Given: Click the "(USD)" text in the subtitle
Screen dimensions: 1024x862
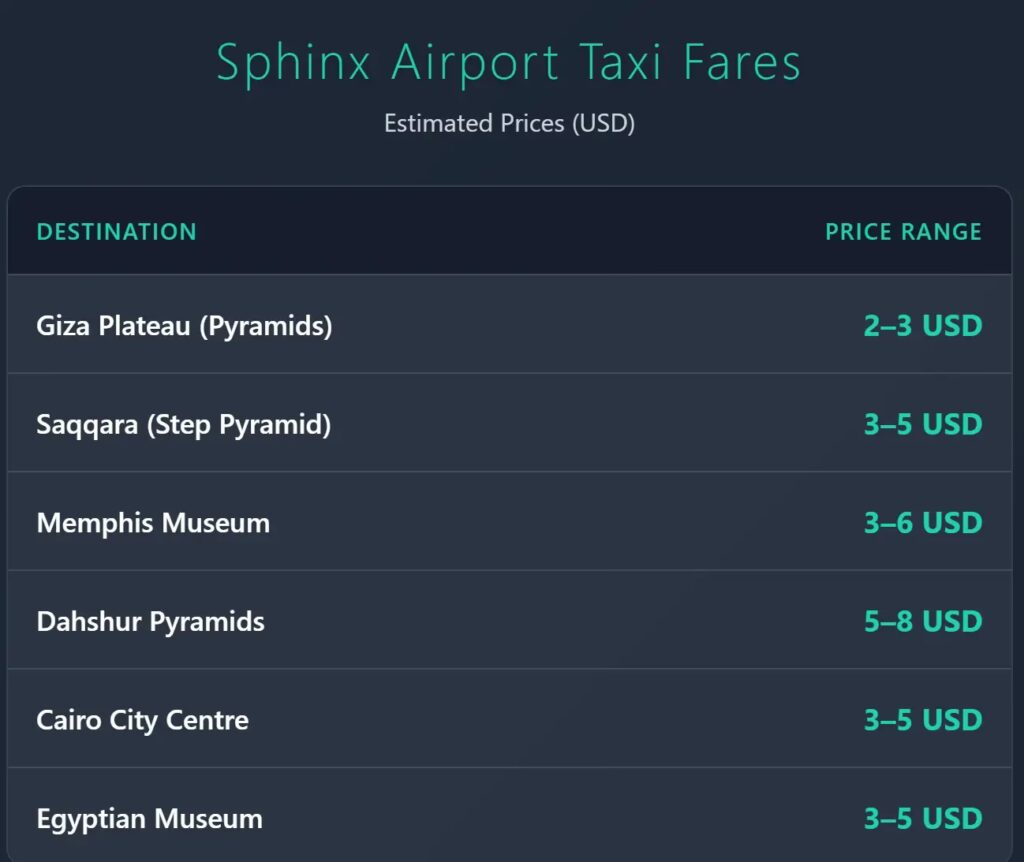Looking at the screenshot, I should [x=604, y=124].
